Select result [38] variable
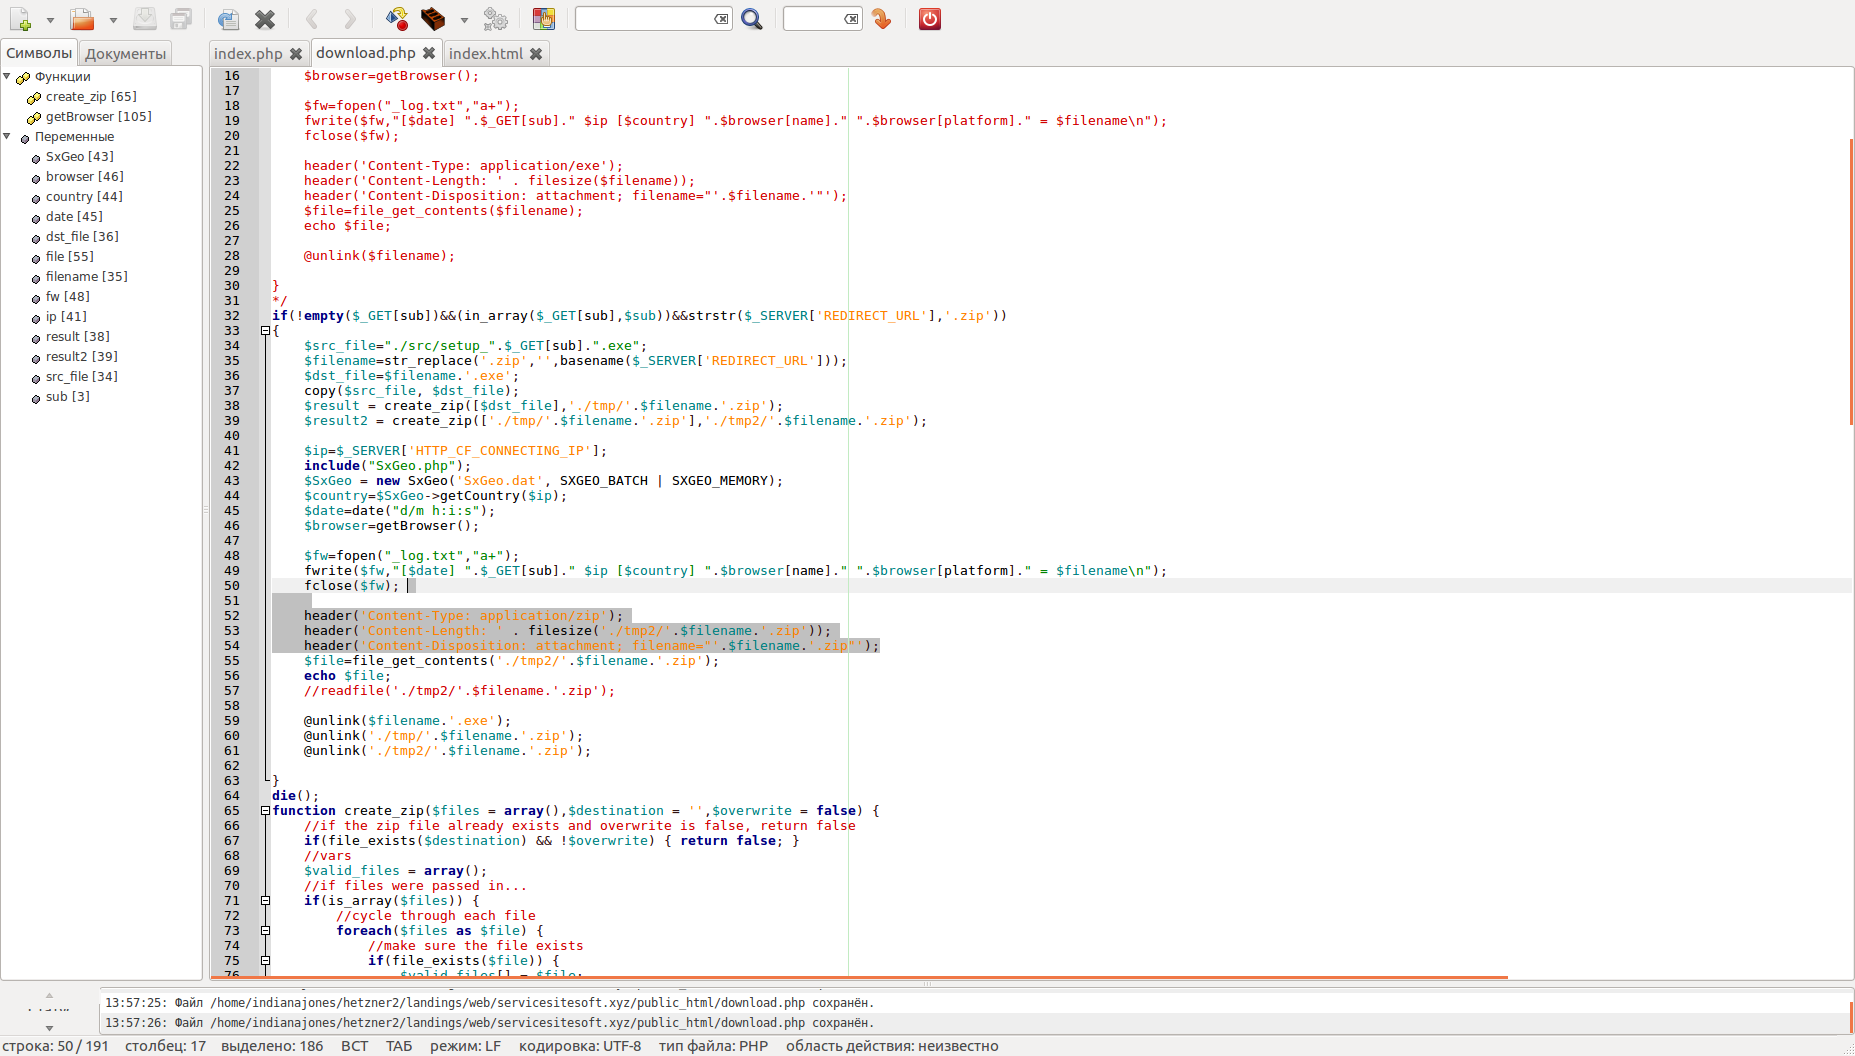Image resolution: width=1855 pixels, height=1056 pixels. 78,337
